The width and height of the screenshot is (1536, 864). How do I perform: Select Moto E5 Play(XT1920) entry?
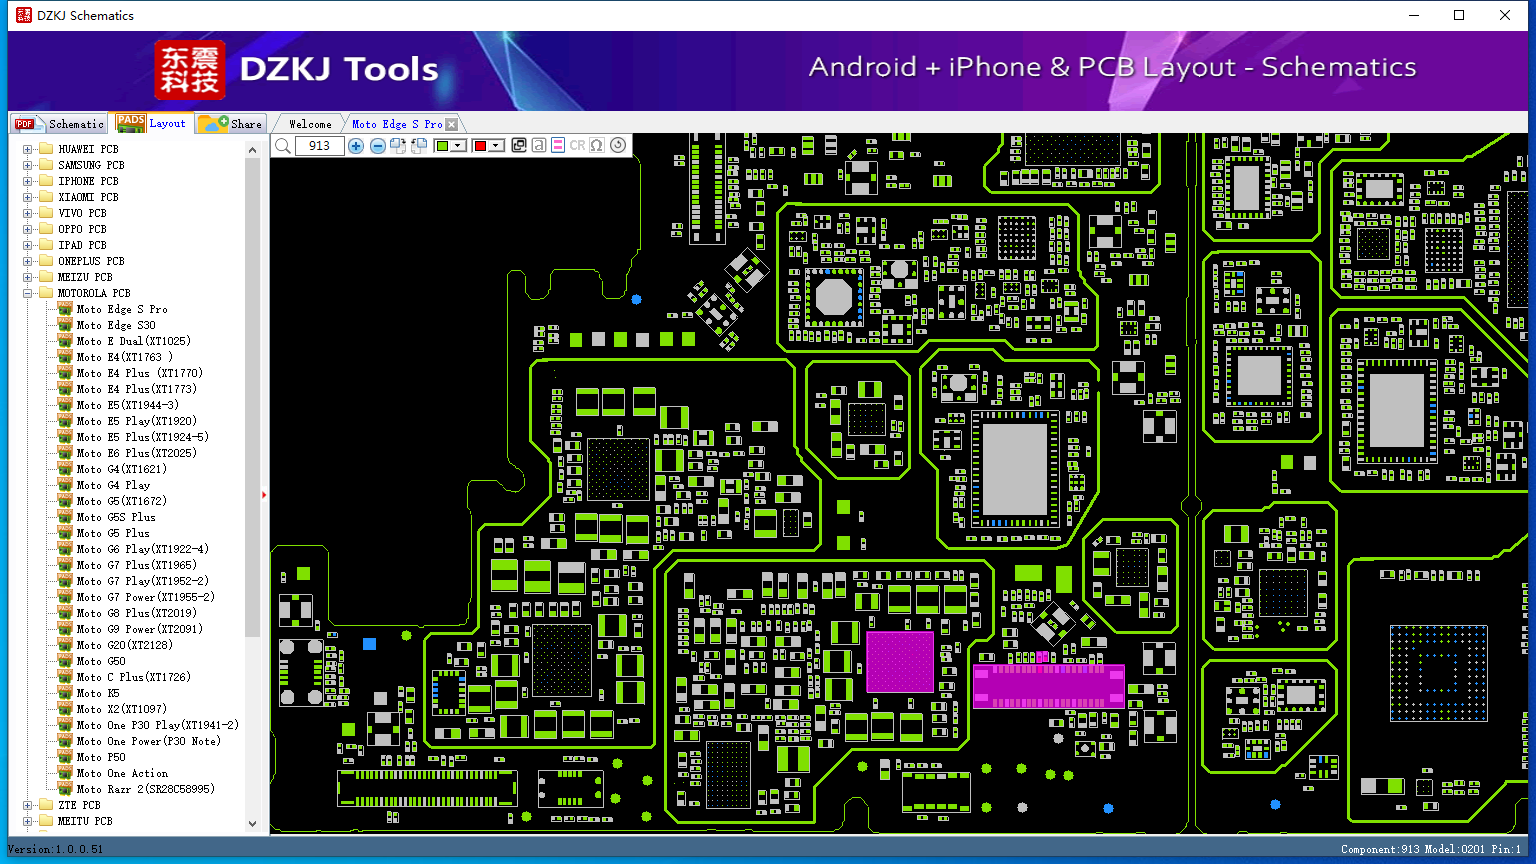pyautogui.click(x=137, y=421)
